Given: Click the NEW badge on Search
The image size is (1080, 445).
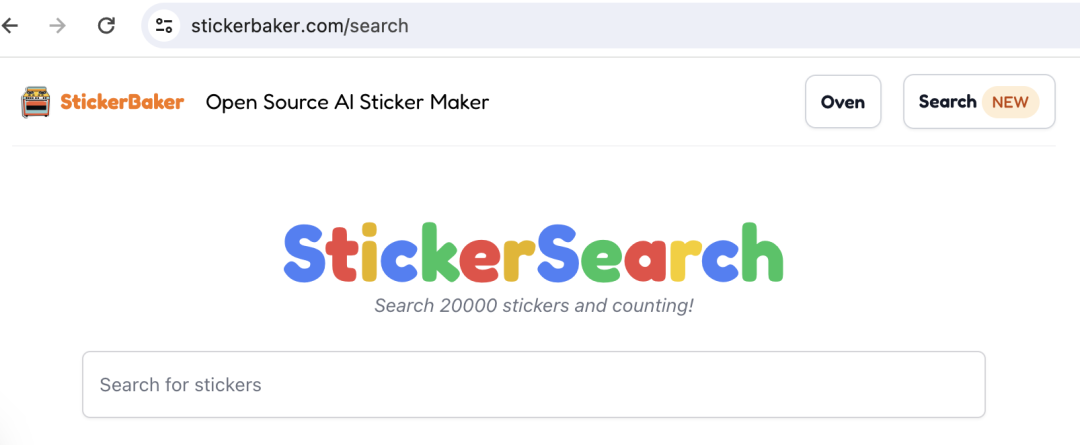Looking at the screenshot, I should (x=1010, y=102).
